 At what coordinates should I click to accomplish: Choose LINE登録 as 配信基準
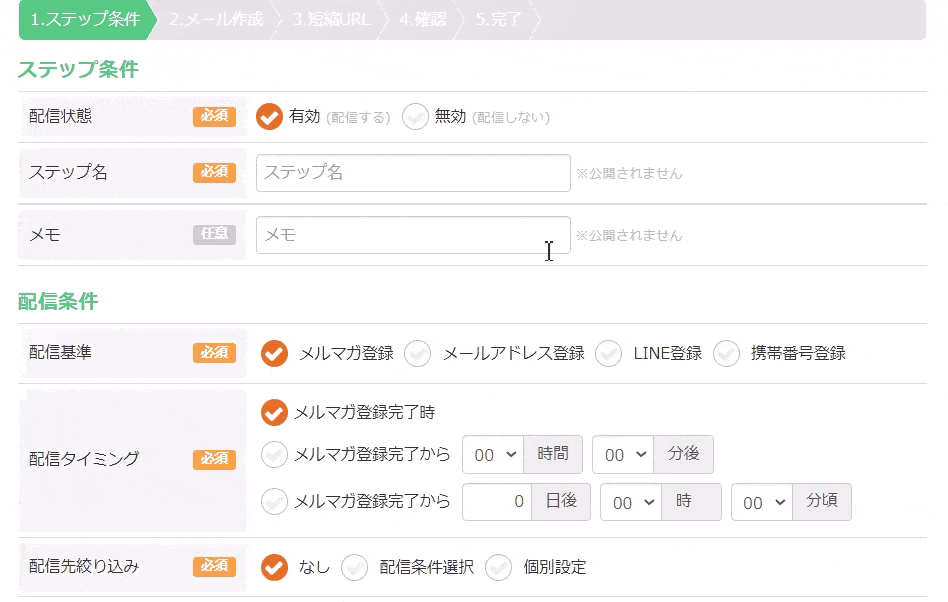608,354
